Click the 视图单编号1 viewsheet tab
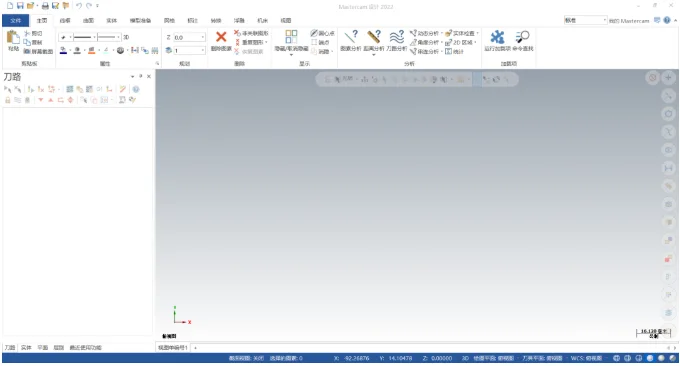 click(173, 347)
